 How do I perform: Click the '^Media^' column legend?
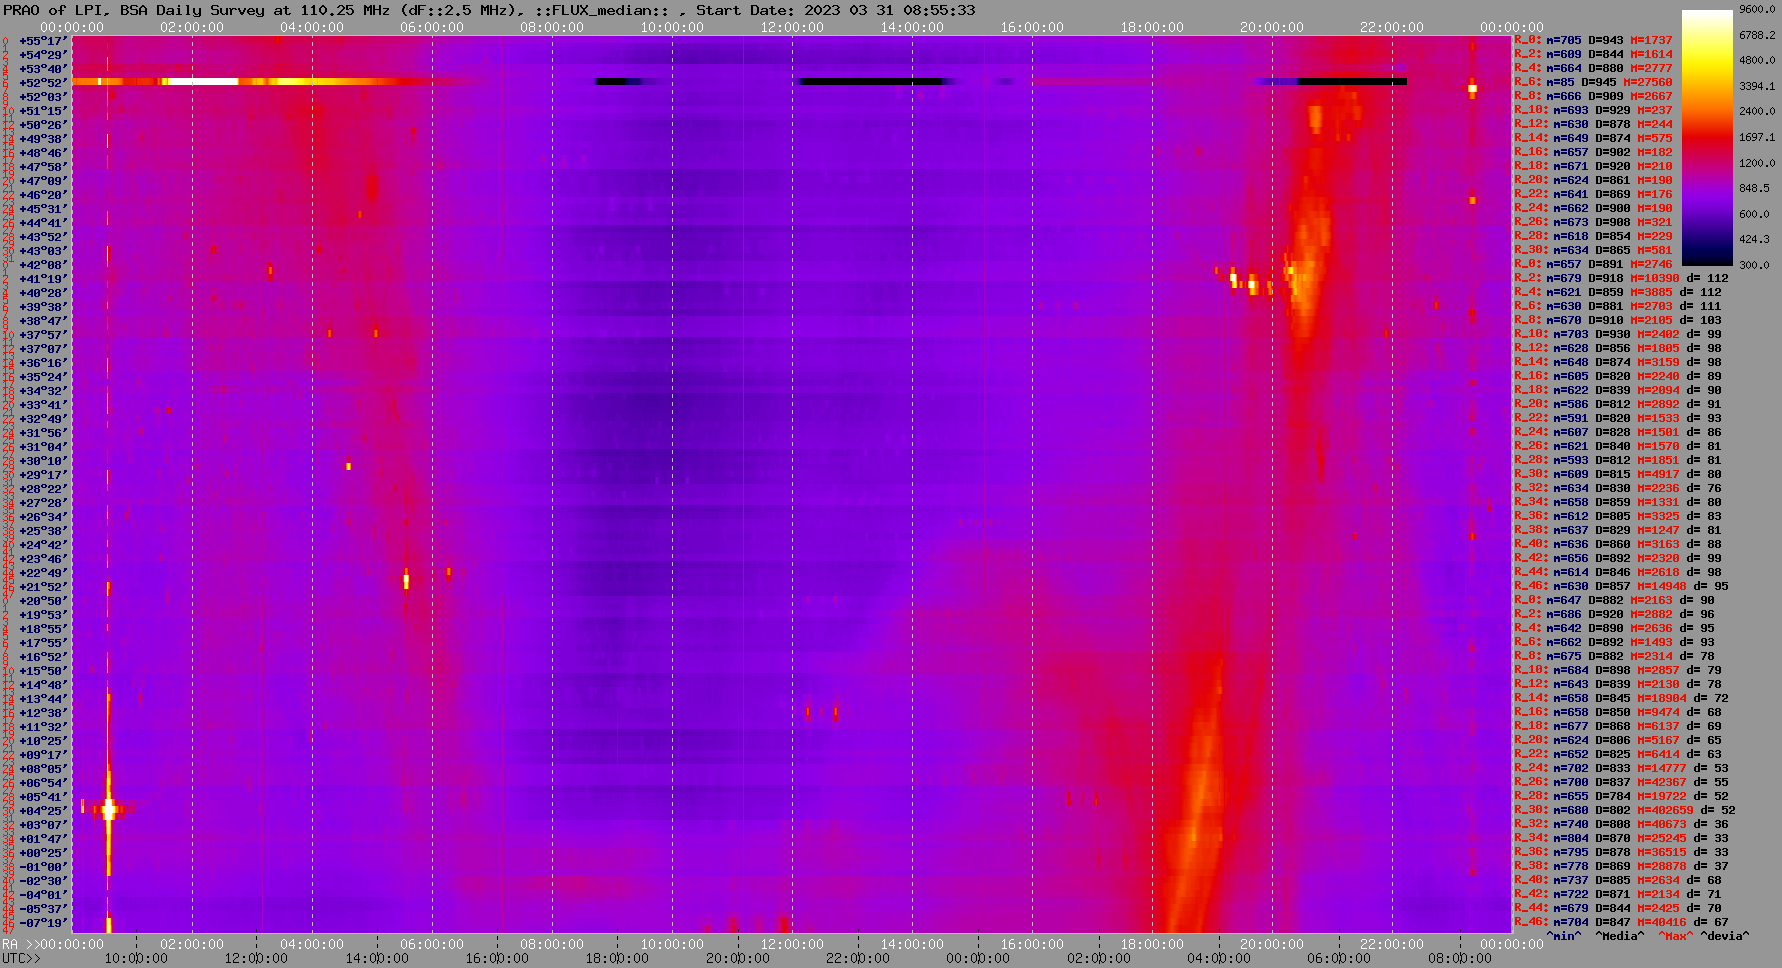click(x=1620, y=936)
